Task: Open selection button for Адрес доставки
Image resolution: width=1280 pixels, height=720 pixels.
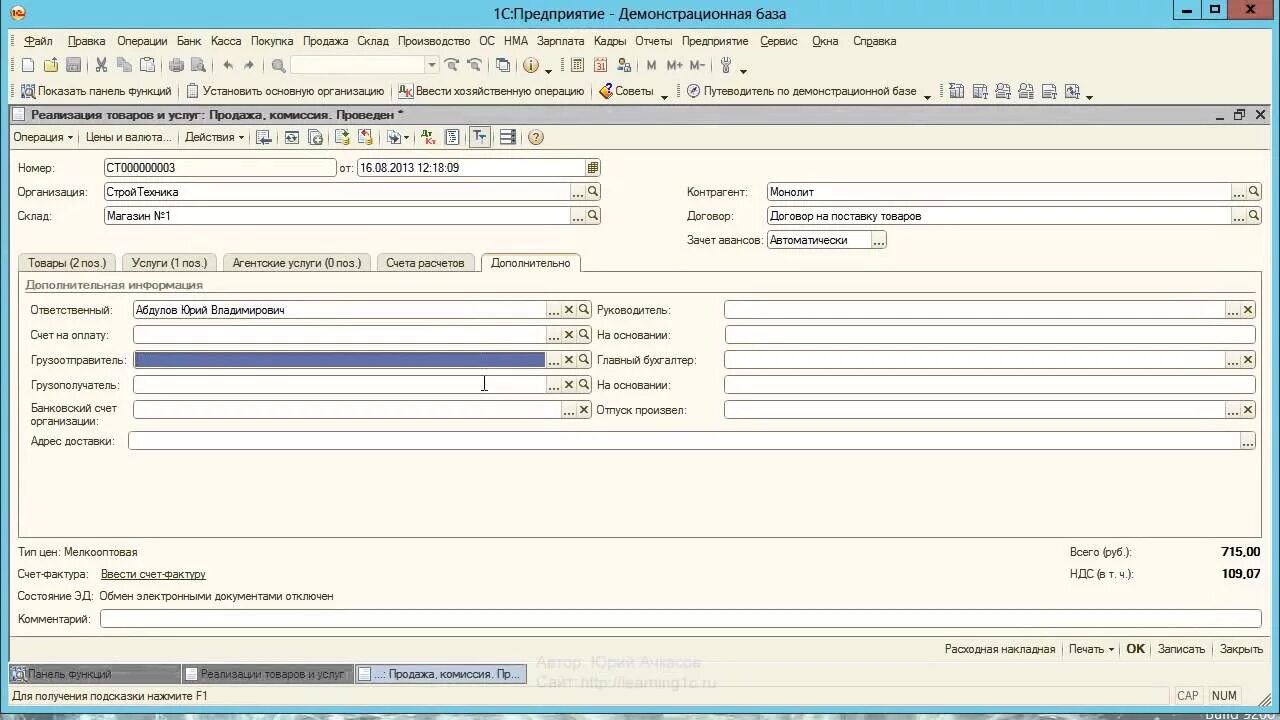Action: [x=1247, y=441]
